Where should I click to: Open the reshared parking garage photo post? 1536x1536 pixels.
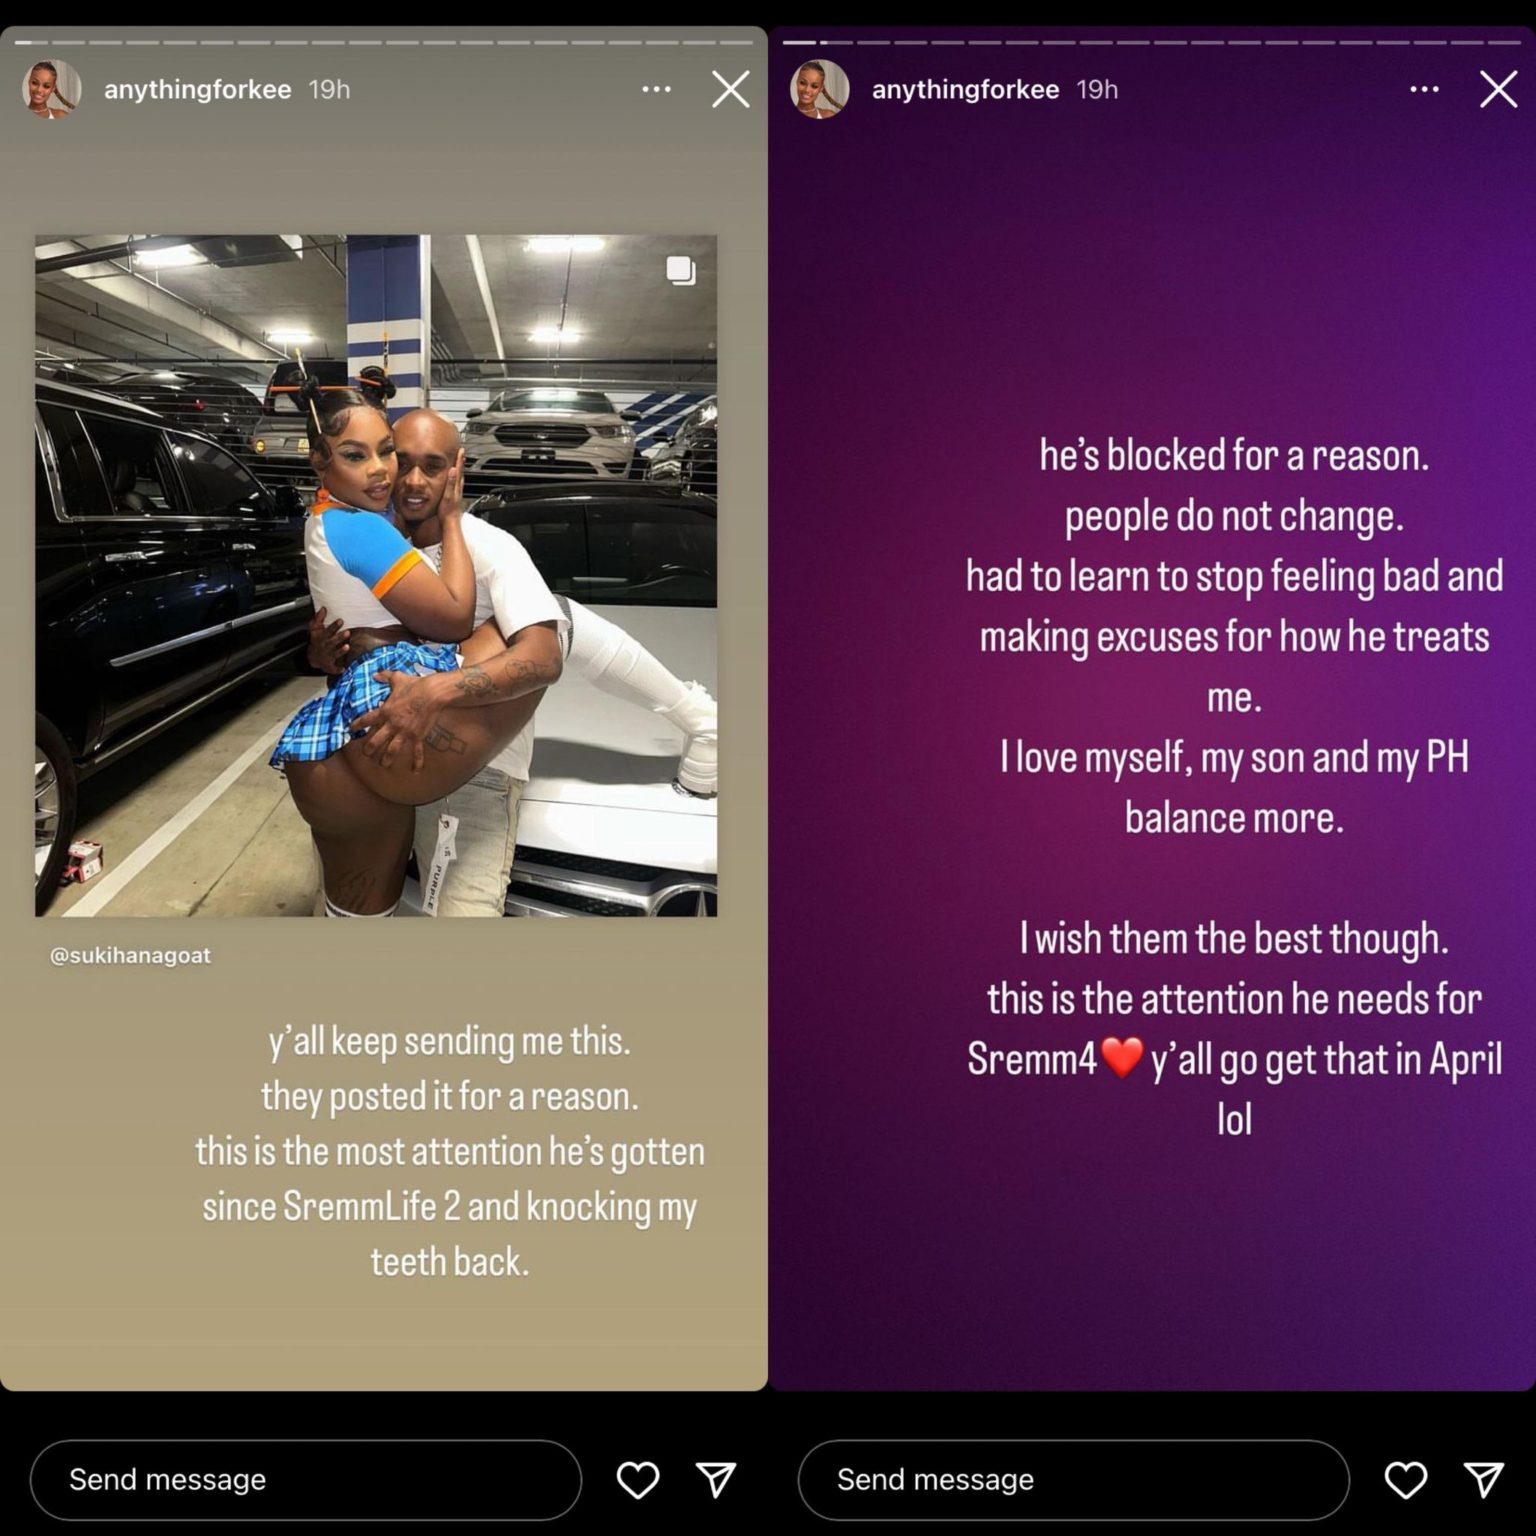[x=376, y=575]
